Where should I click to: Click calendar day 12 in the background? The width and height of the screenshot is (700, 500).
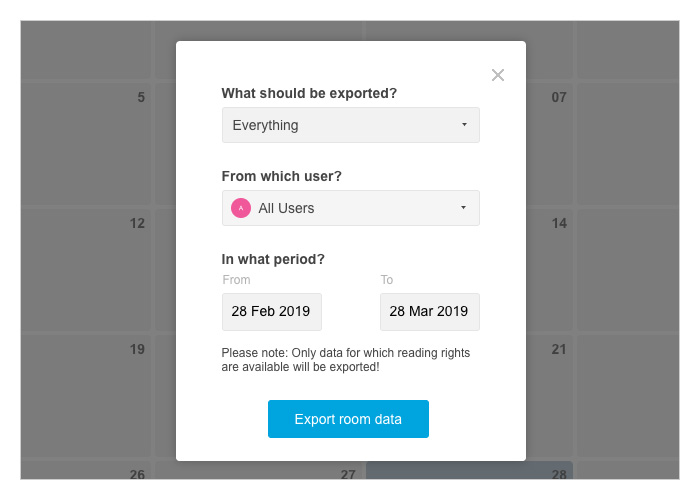(x=137, y=223)
